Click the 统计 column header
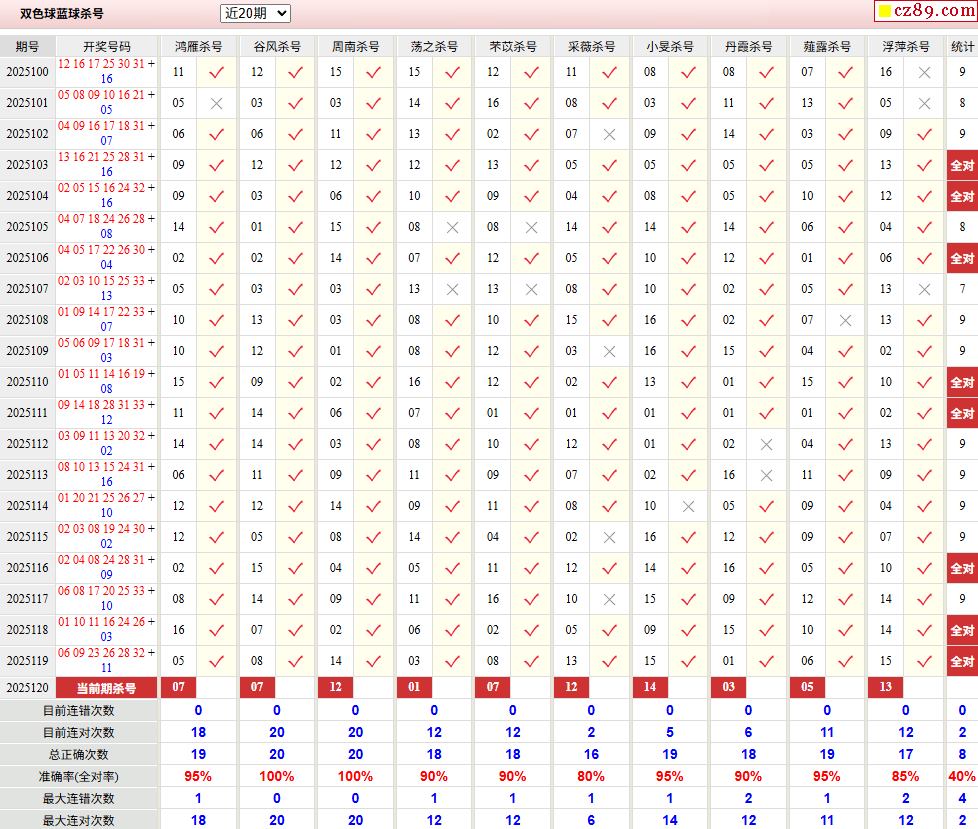The image size is (978, 829). [962, 47]
